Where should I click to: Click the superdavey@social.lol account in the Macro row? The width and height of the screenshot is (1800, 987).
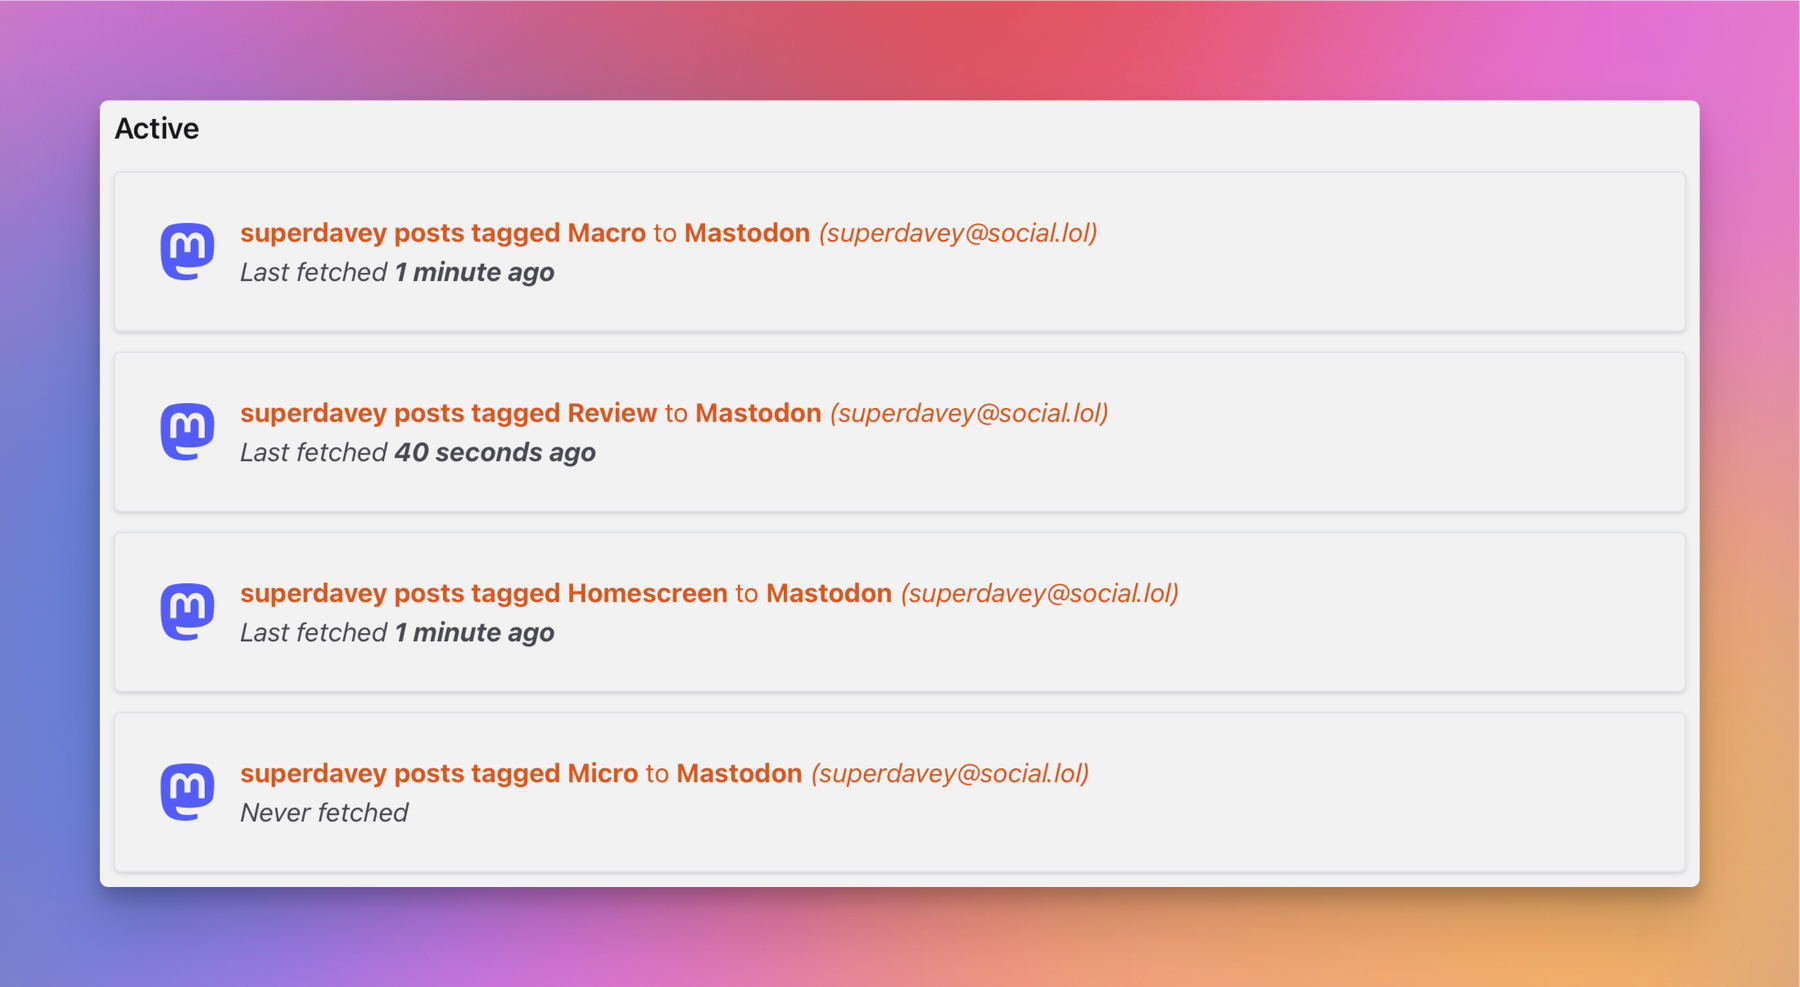click(x=958, y=233)
